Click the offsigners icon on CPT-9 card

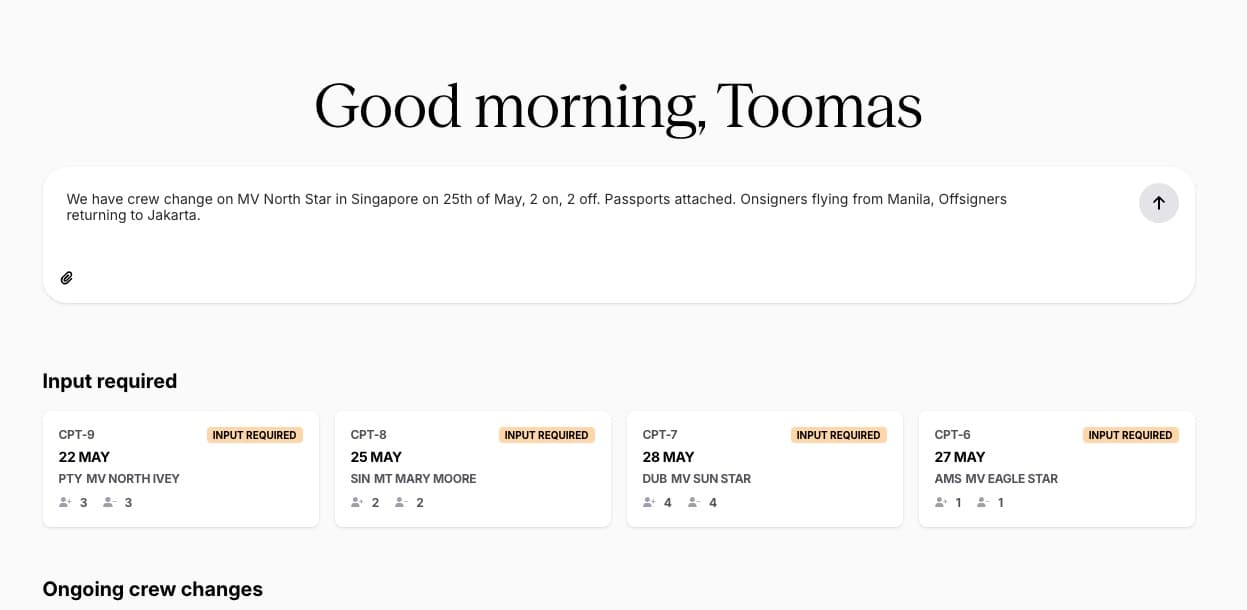click(110, 502)
